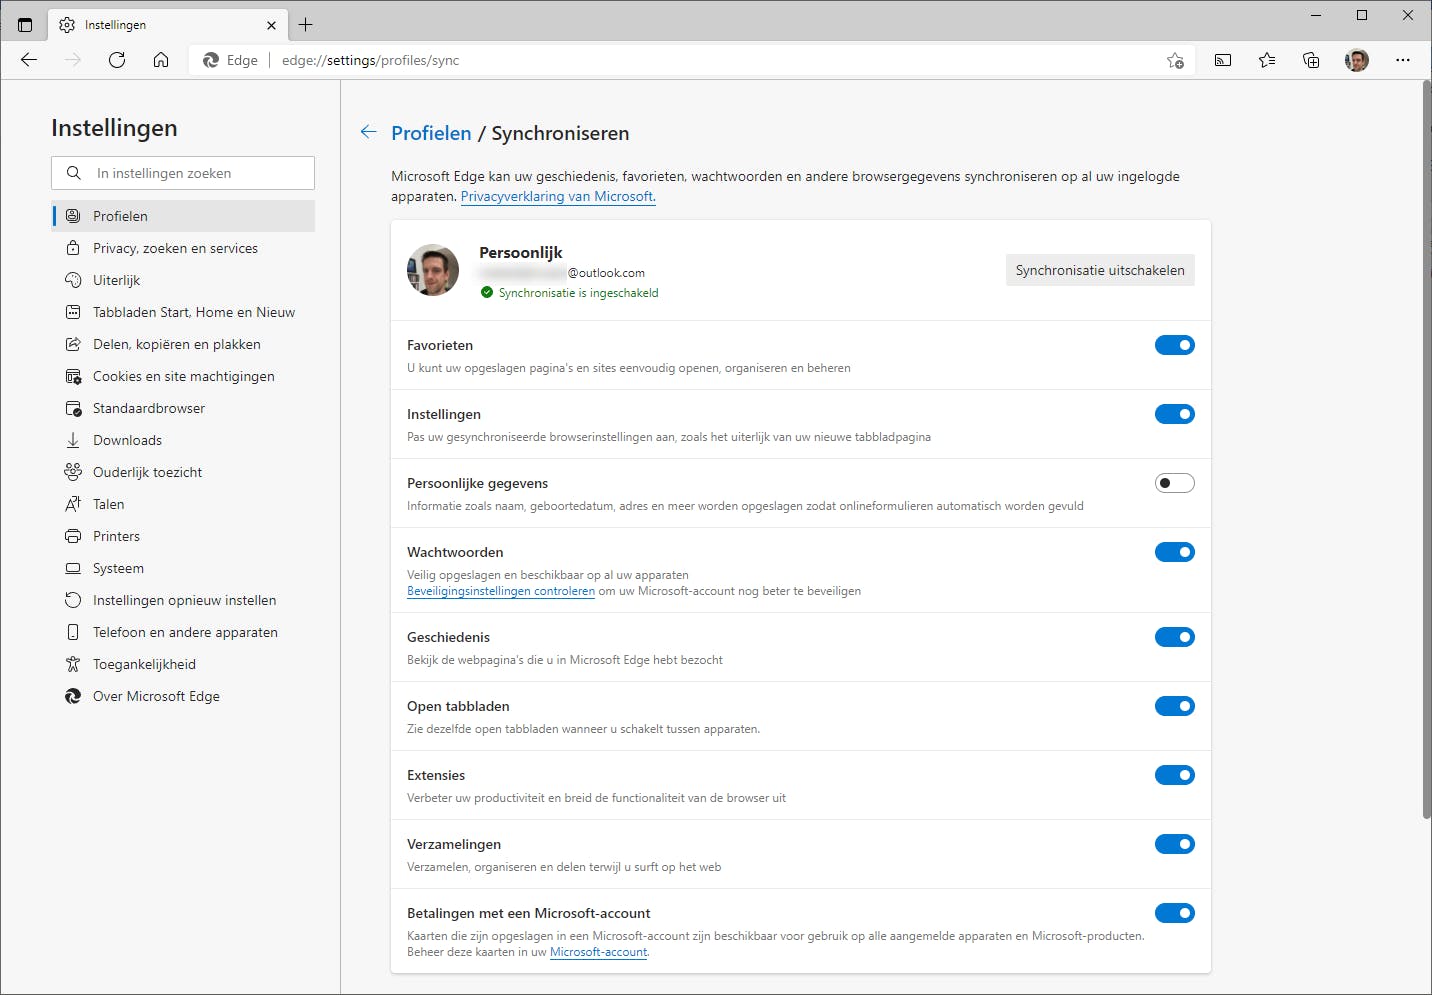Open the Favorites list icon
Screen dimensions: 1432x995
coord(1267,60)
